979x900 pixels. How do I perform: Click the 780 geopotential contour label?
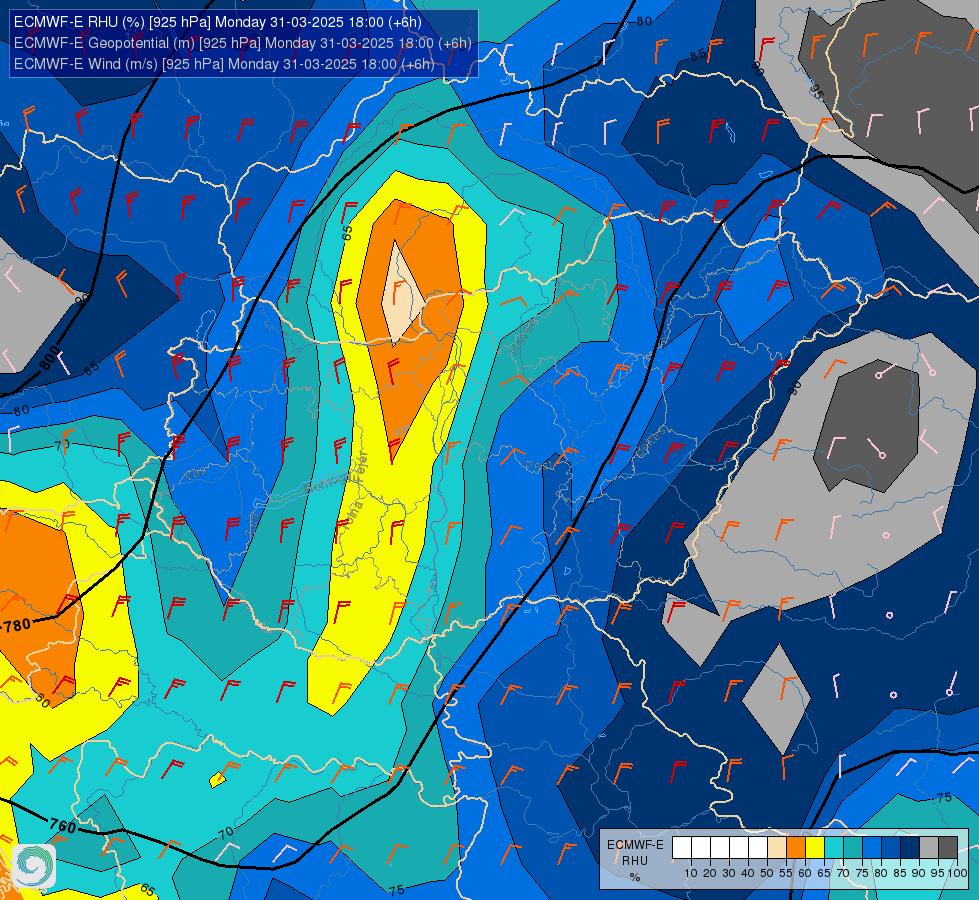tap(17, 625)
